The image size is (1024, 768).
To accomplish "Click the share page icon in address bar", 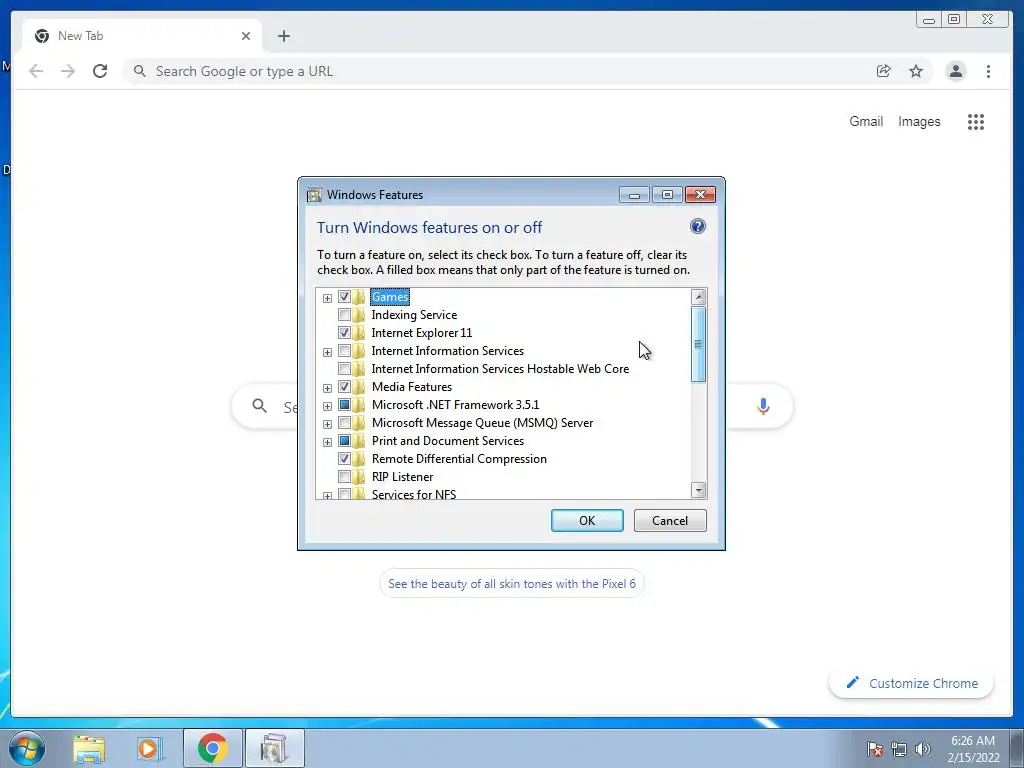I will [884, 71].
